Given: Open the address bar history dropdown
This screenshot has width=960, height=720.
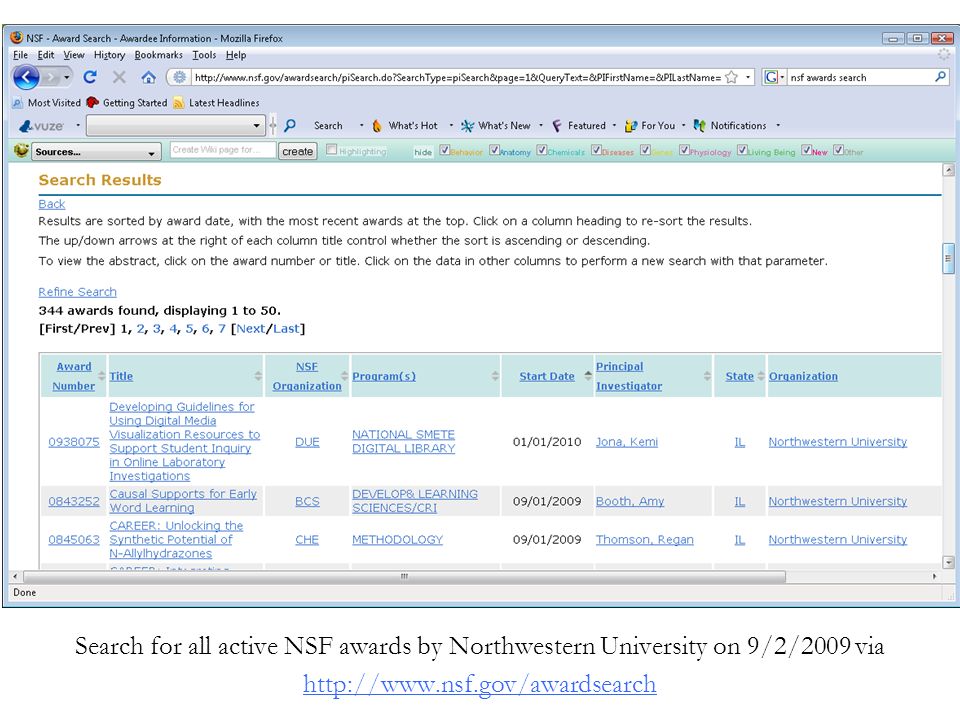Looking at the screenshot, I should 748,77.
